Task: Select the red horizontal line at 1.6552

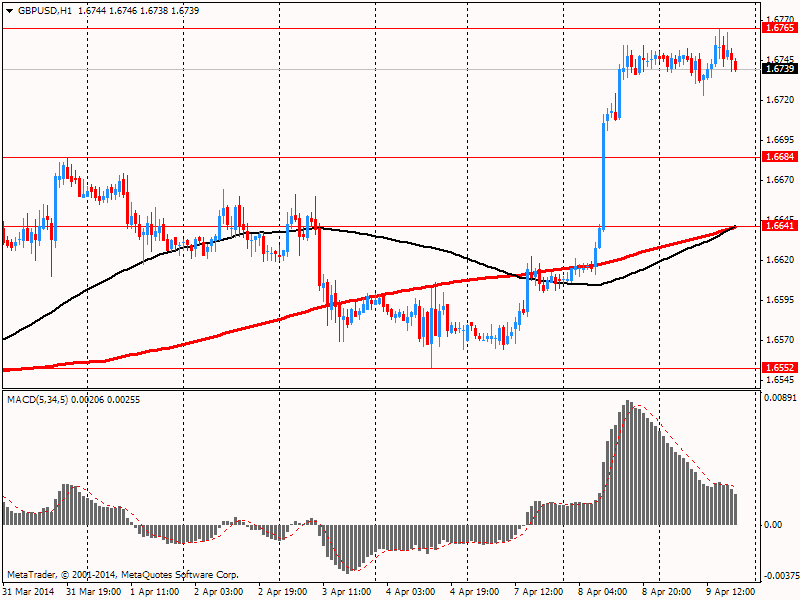Action: (381, 368)
